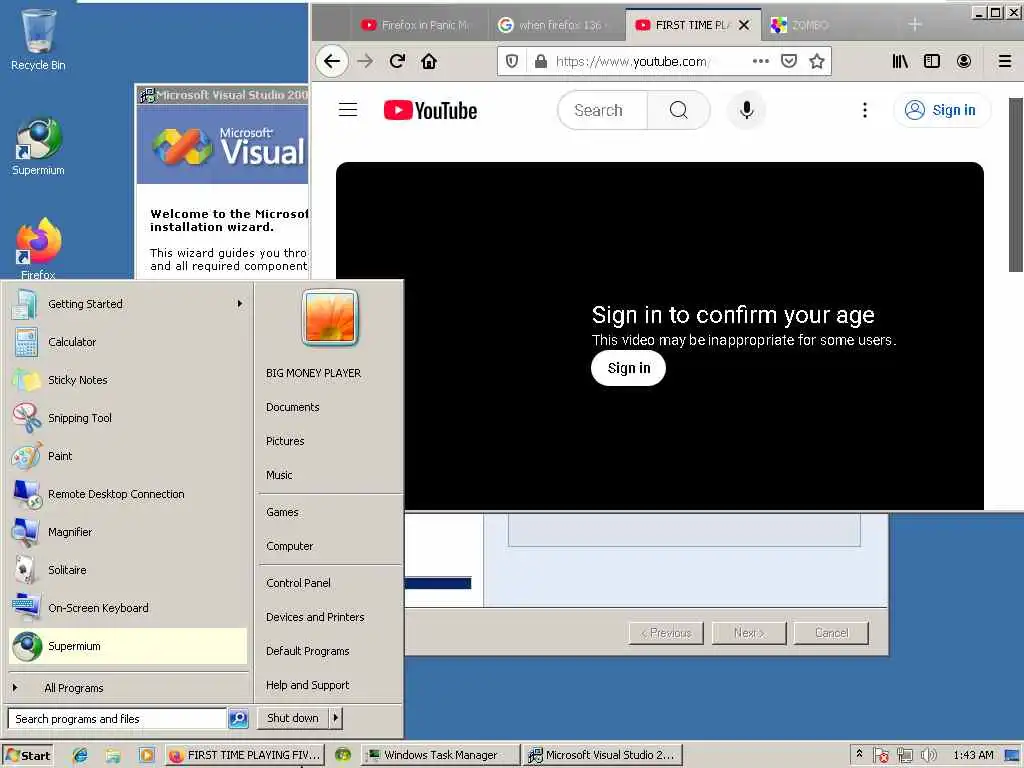This screenshot has height=768, width=1024.
Task: Open Calculator from the Start menu
Action: (x=128, y=342)
